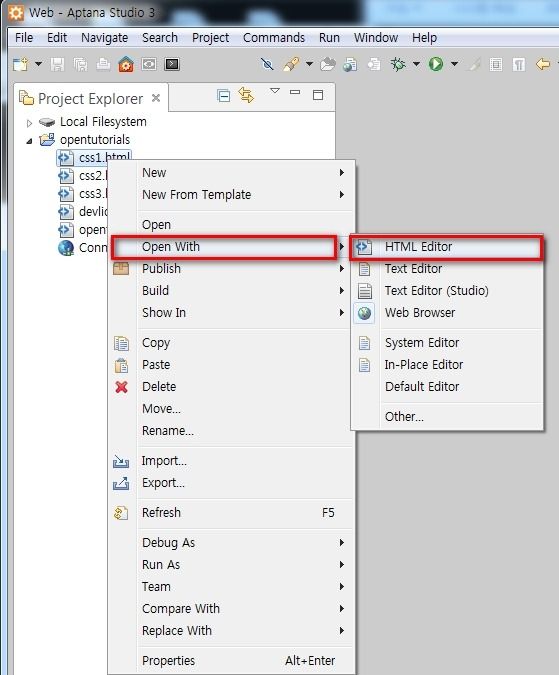
Task: Click Copy in the context menu
Action: click(232, 343)
